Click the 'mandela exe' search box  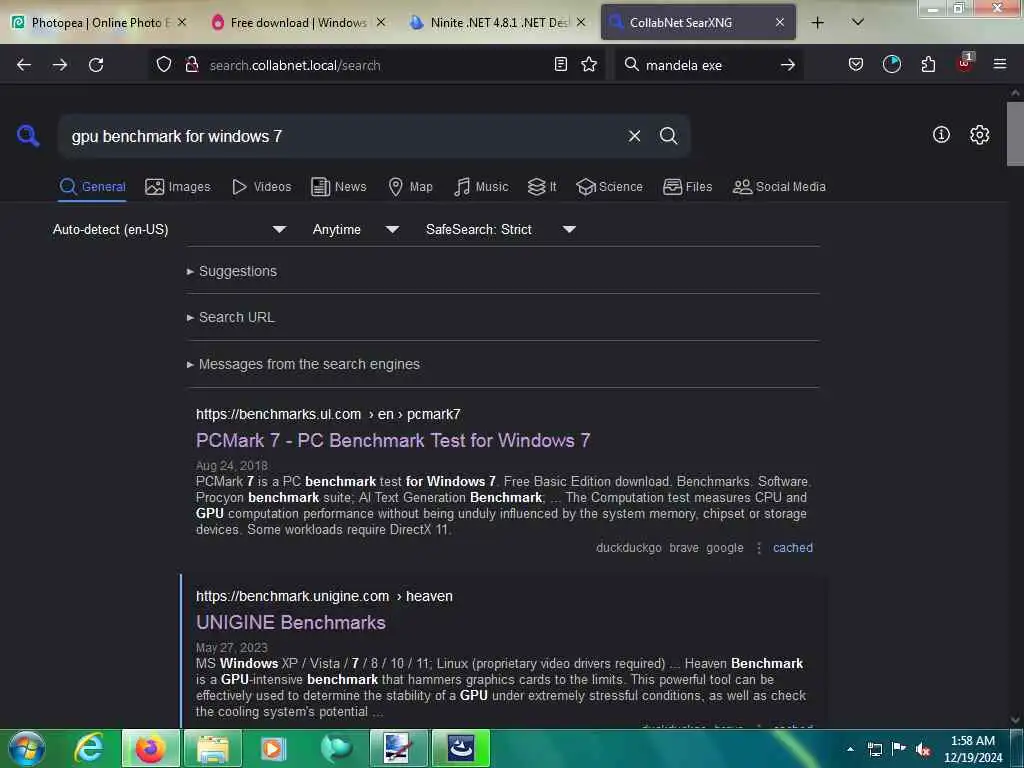[x=709, y=65]
